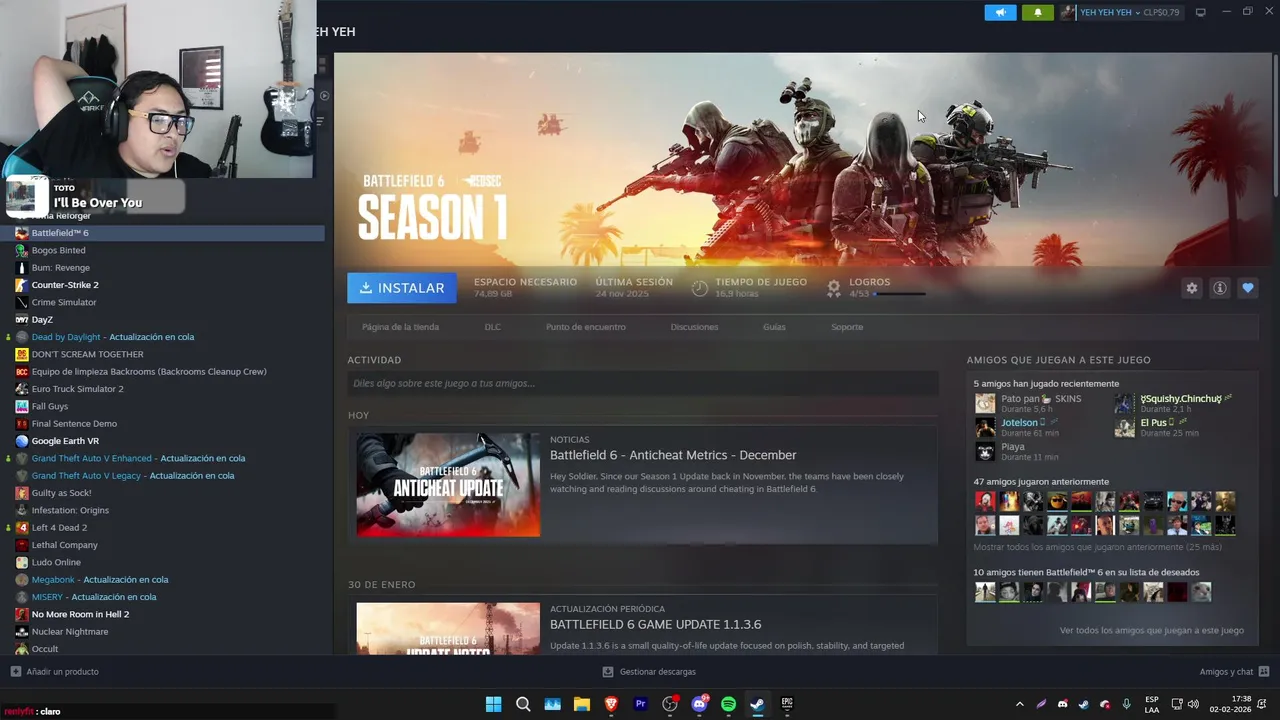Open Adobe Premiere Pro from taskbar

(641, 704)
